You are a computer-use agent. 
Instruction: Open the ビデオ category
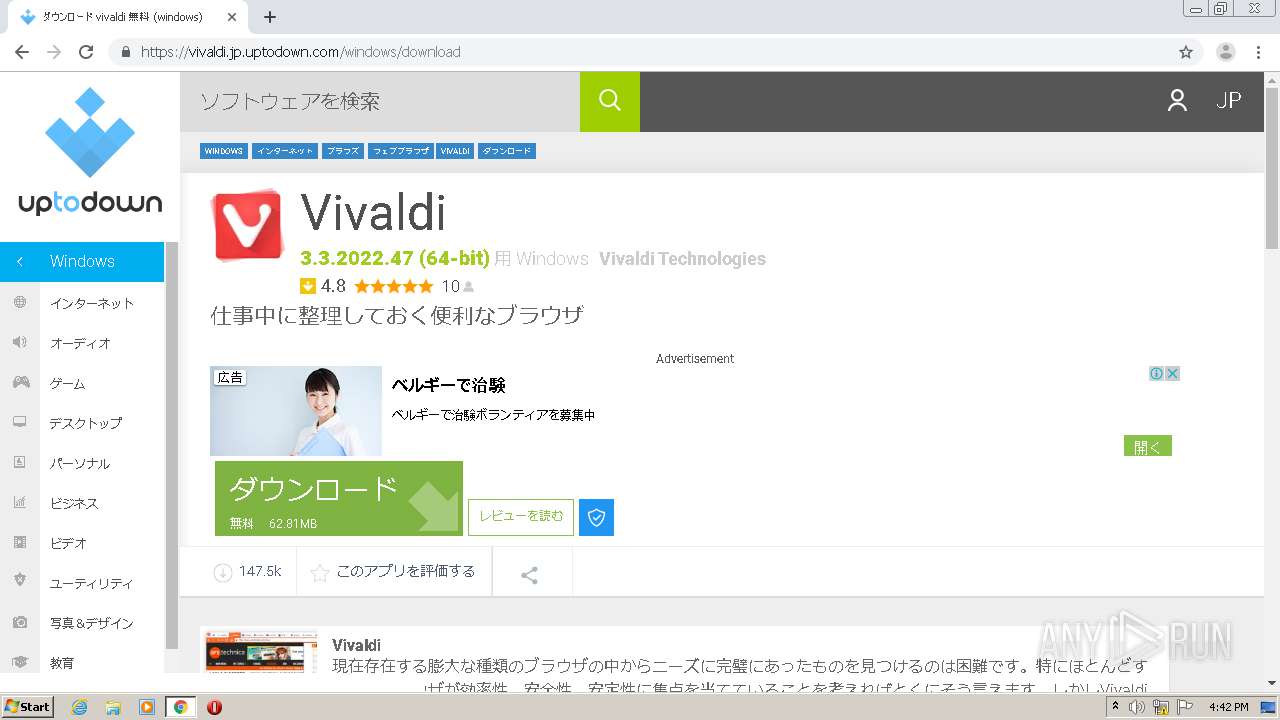click(x=68, y=543)
